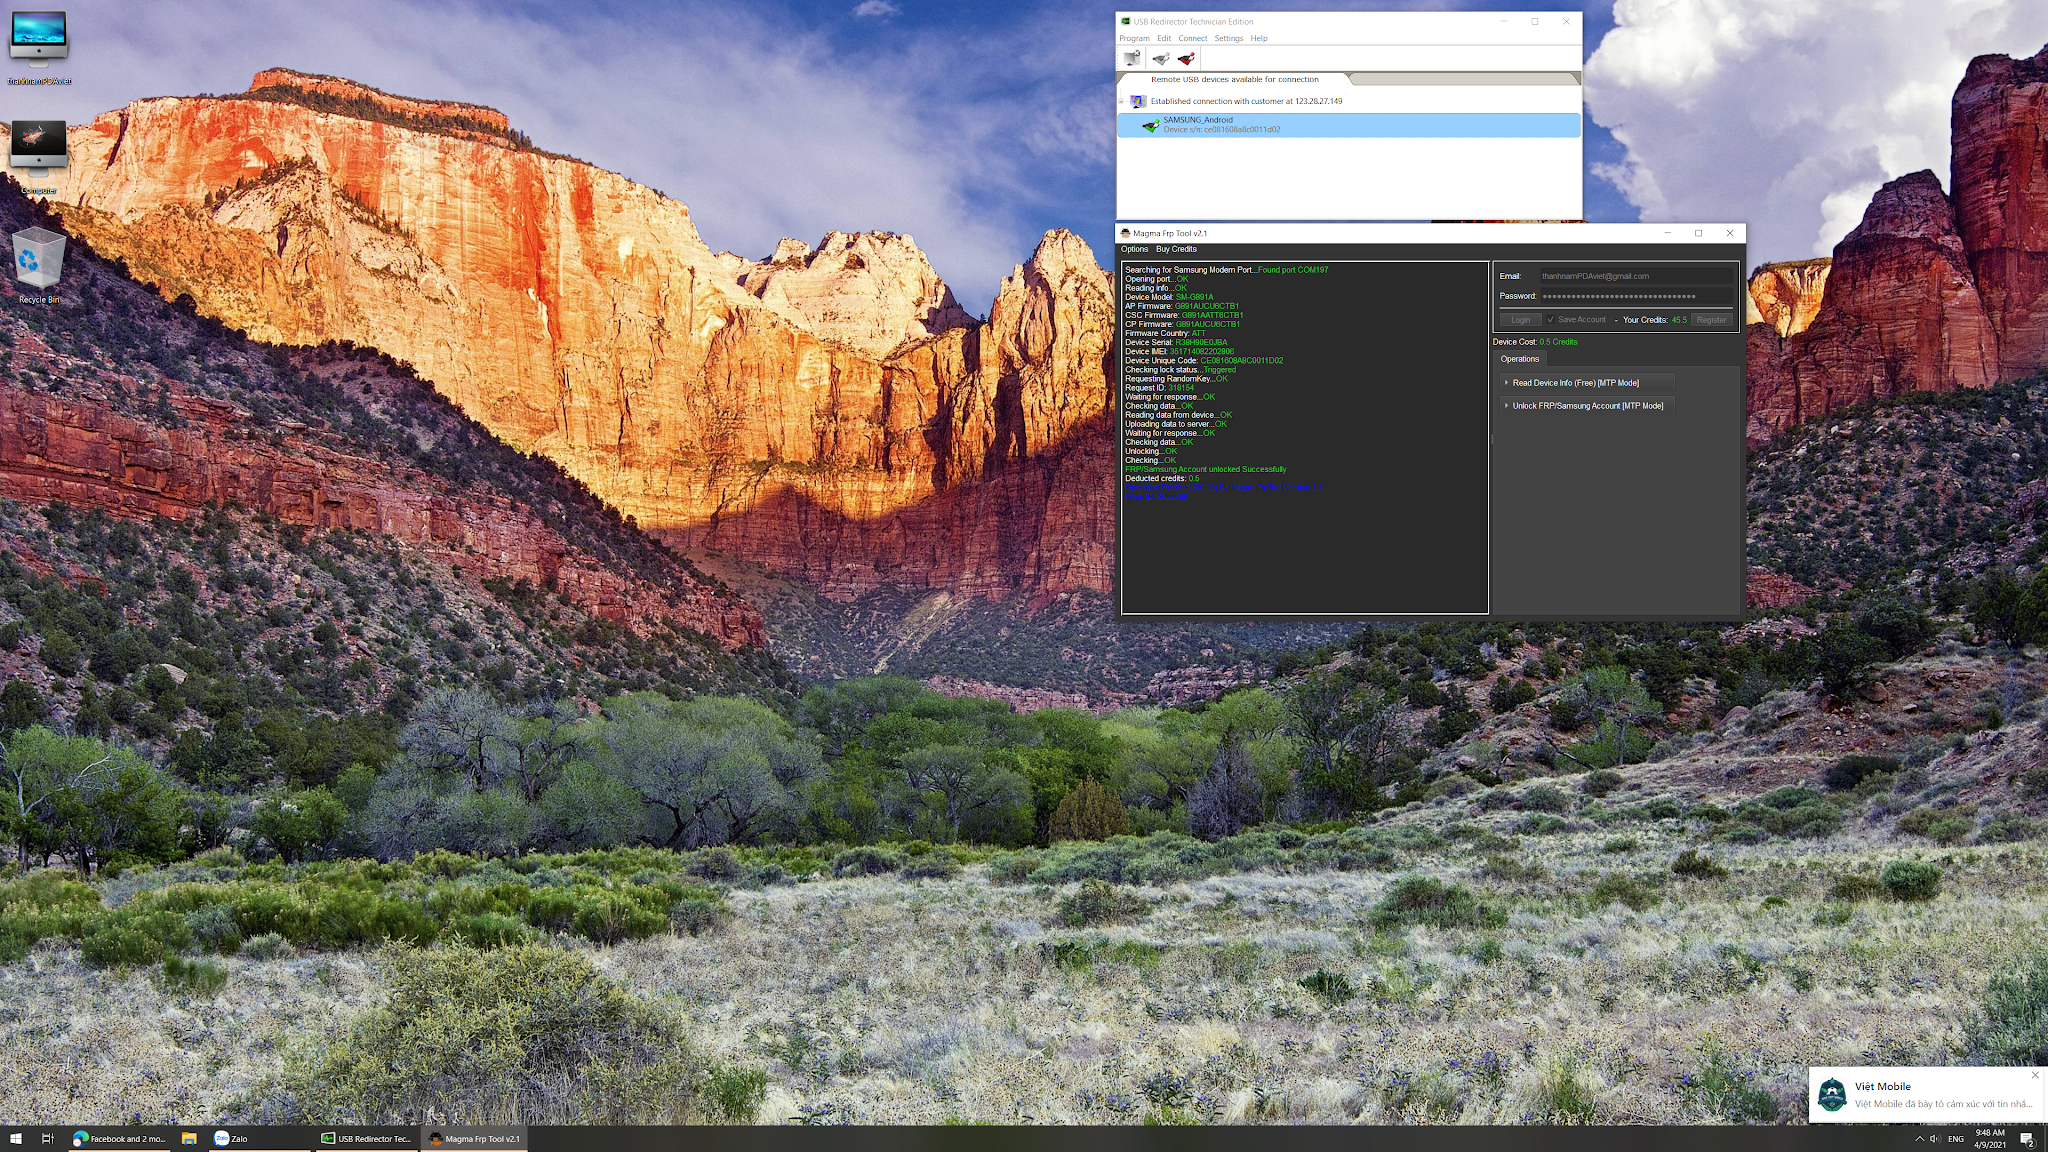Open the notification center icon in tray
The image size is (2048, 1152).
pyautogui.click(x=2027, y=1138)
